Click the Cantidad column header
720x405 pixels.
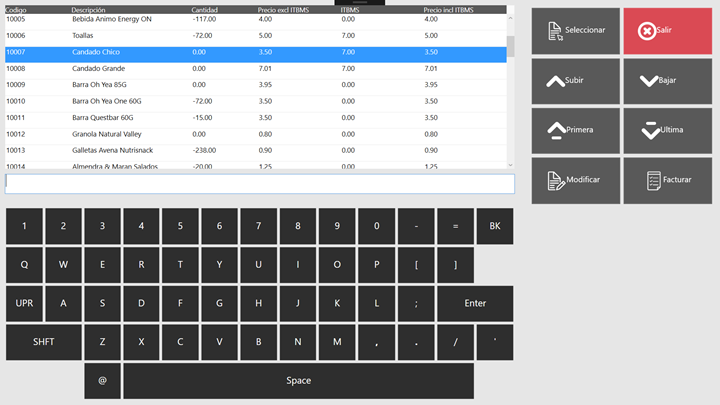(205, 10)
